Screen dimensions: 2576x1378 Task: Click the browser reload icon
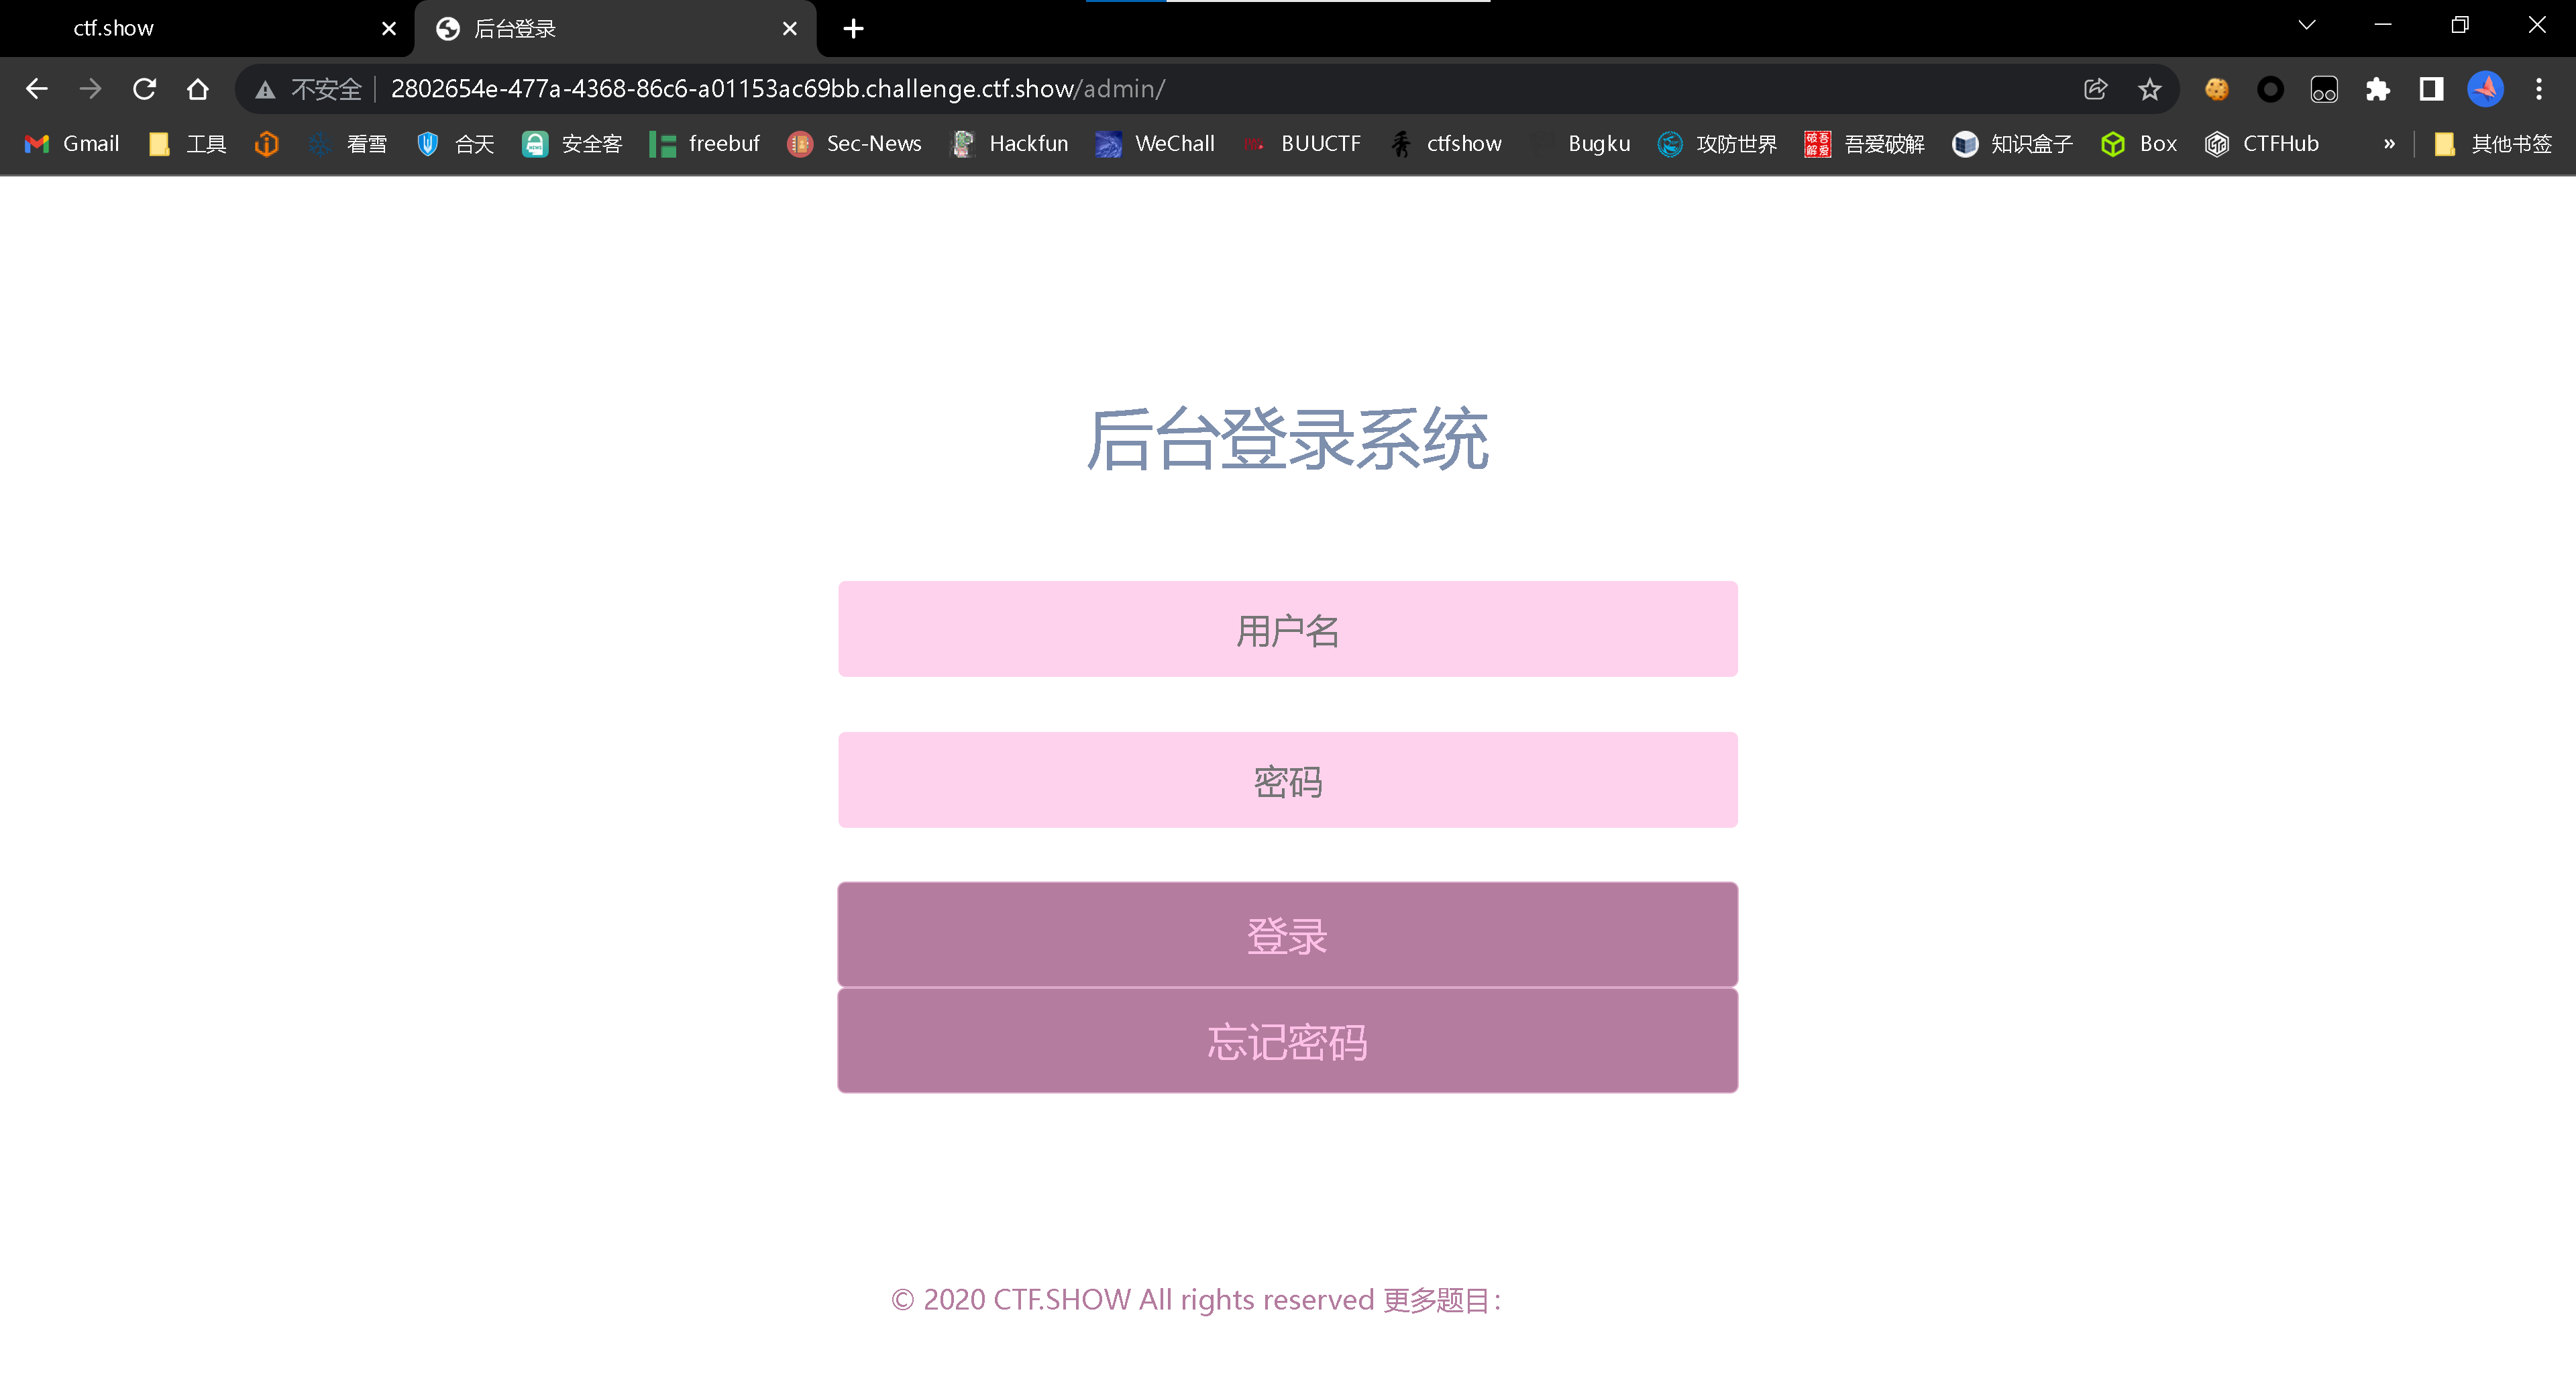coord(144,89)
